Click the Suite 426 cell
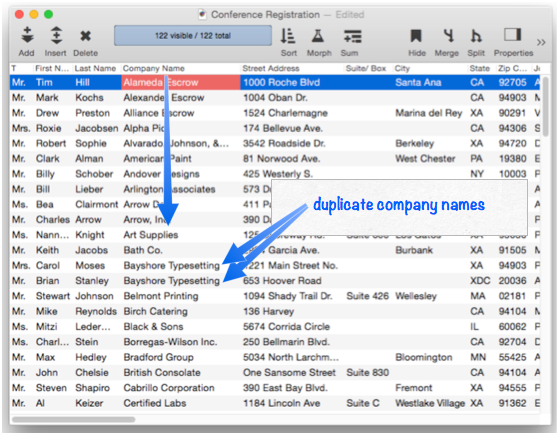Screen dimensions: 559x435 [367, 296]
